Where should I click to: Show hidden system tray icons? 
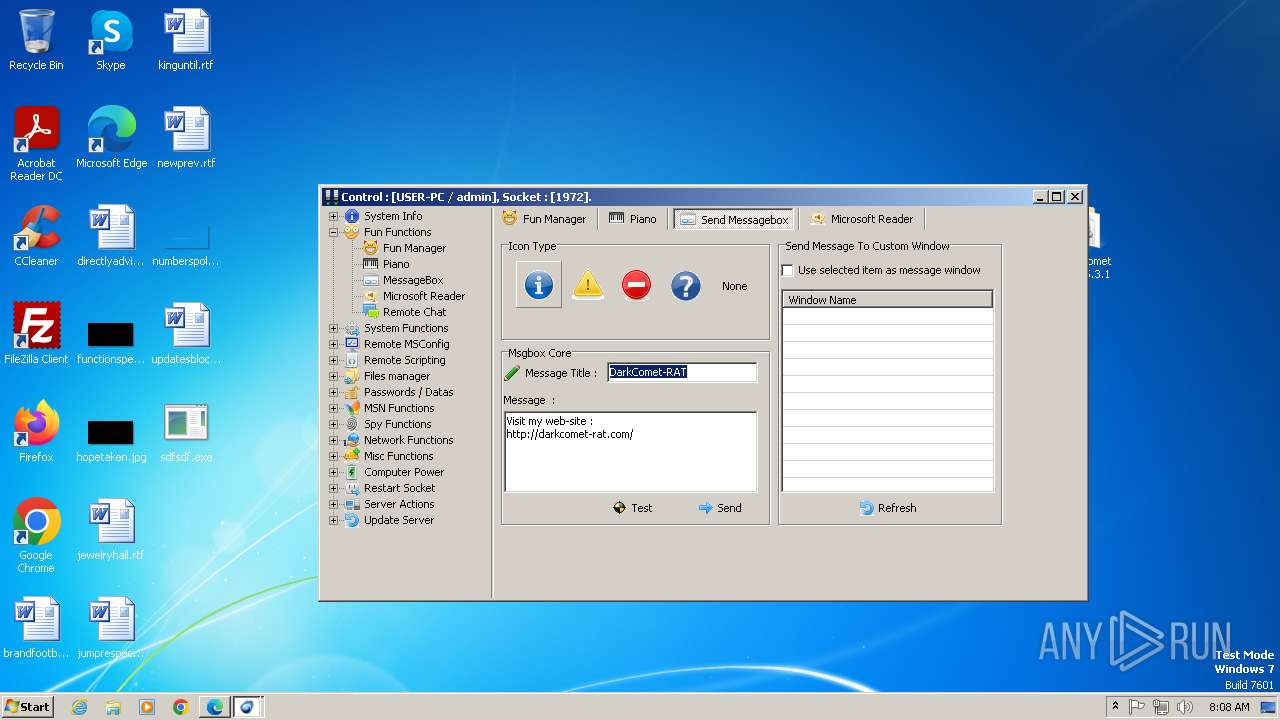click(x=1115, y=707)
